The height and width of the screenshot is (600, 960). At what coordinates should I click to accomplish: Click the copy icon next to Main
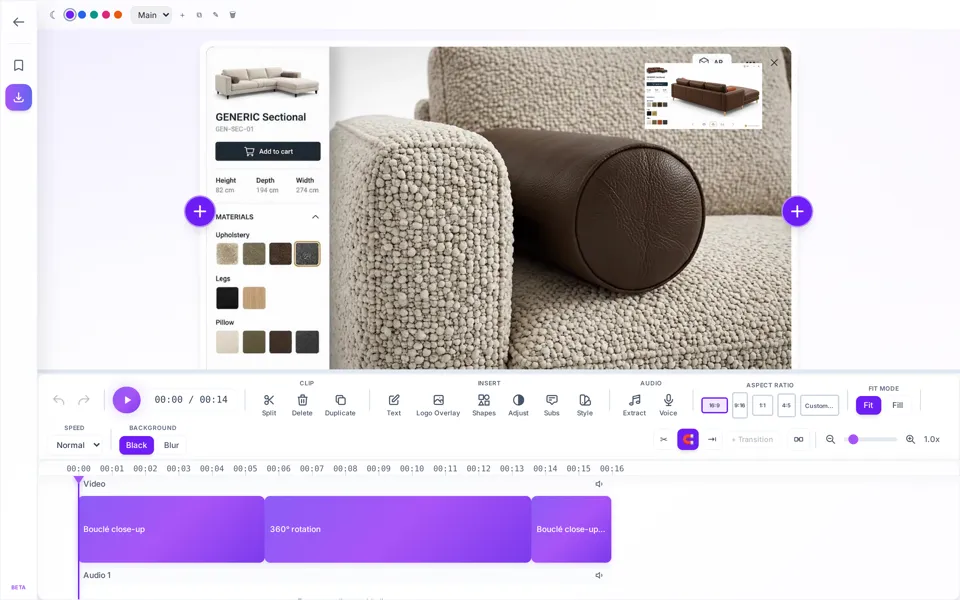(199, 15)
